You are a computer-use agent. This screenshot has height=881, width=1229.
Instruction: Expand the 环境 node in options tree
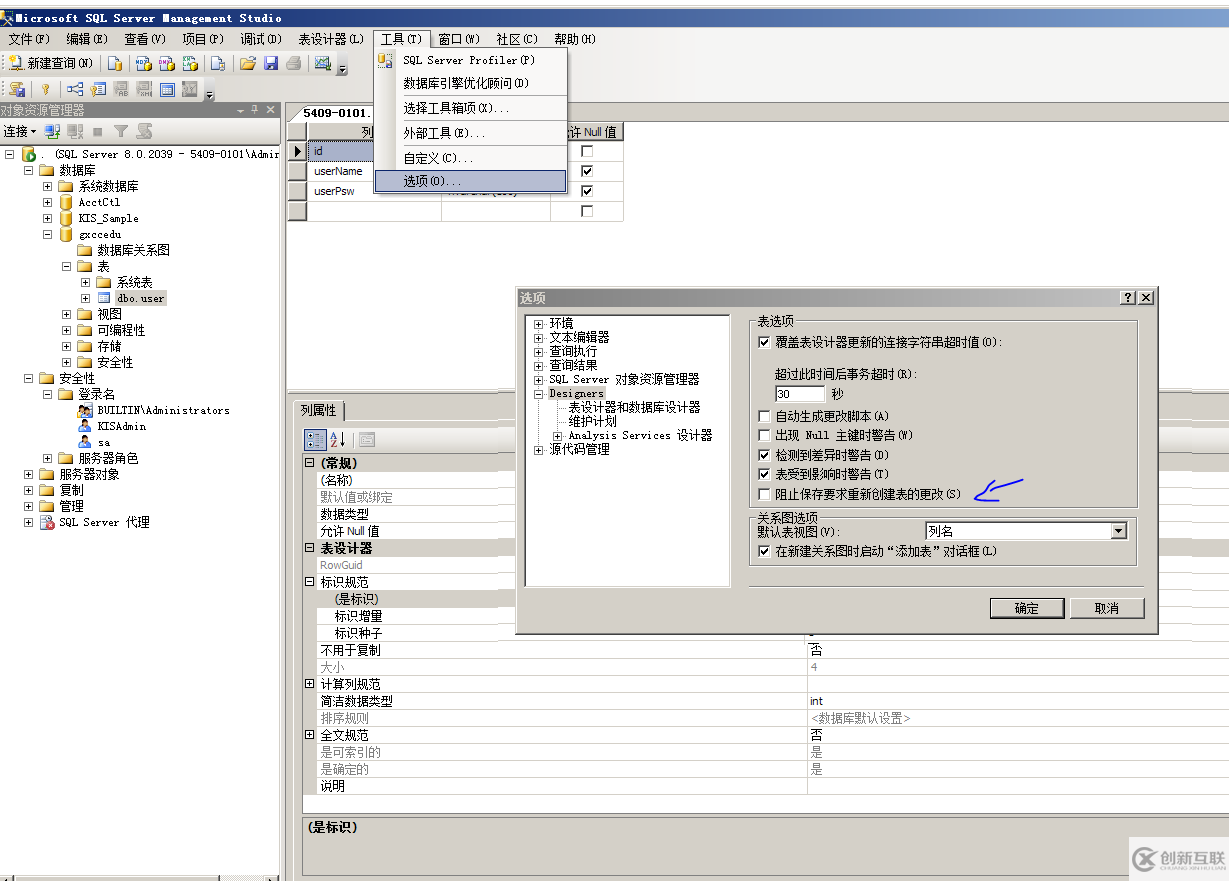click(x=539, y=324)
